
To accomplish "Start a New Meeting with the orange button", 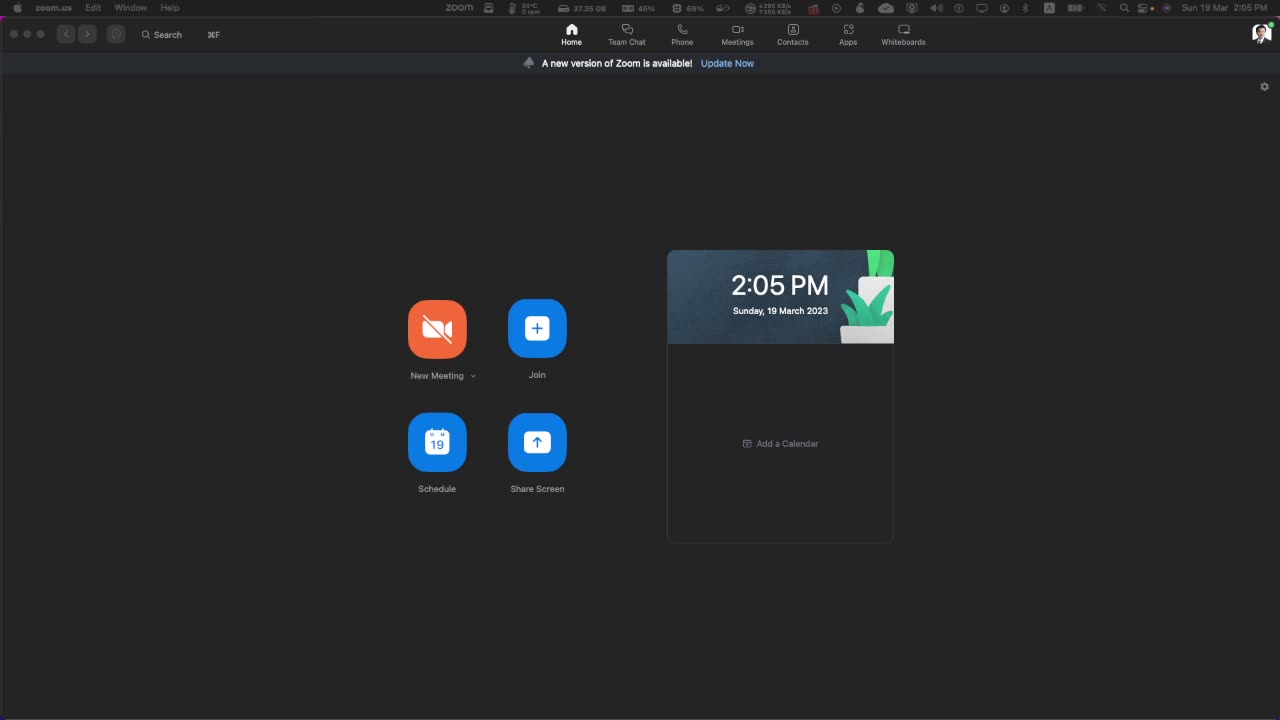I will point(437,329).
